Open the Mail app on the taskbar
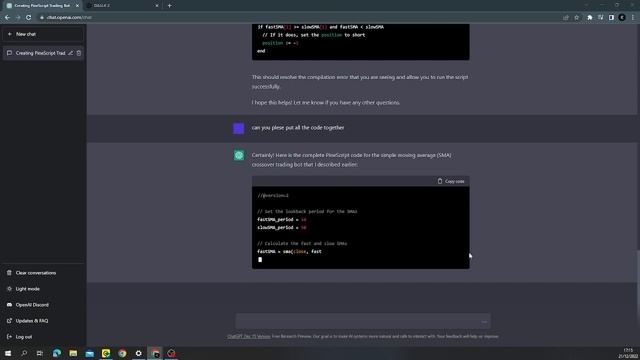Image resolution: width=640 pixels, height=360 pixels. click(x=89, y=353)
